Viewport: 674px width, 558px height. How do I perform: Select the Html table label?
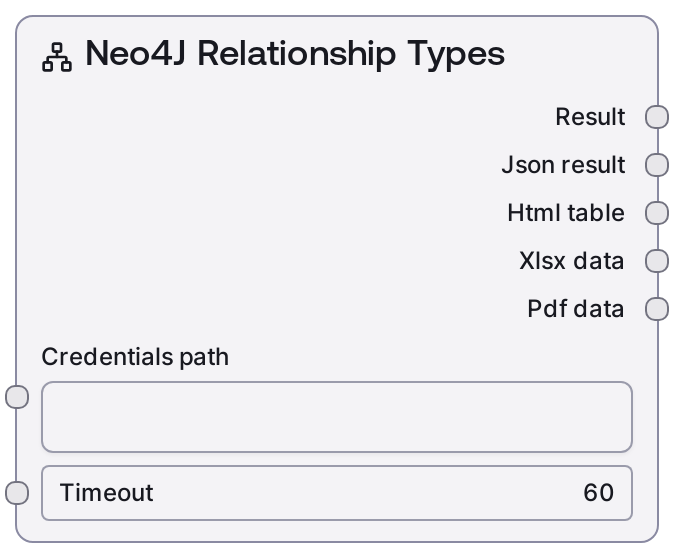point(565,213)
